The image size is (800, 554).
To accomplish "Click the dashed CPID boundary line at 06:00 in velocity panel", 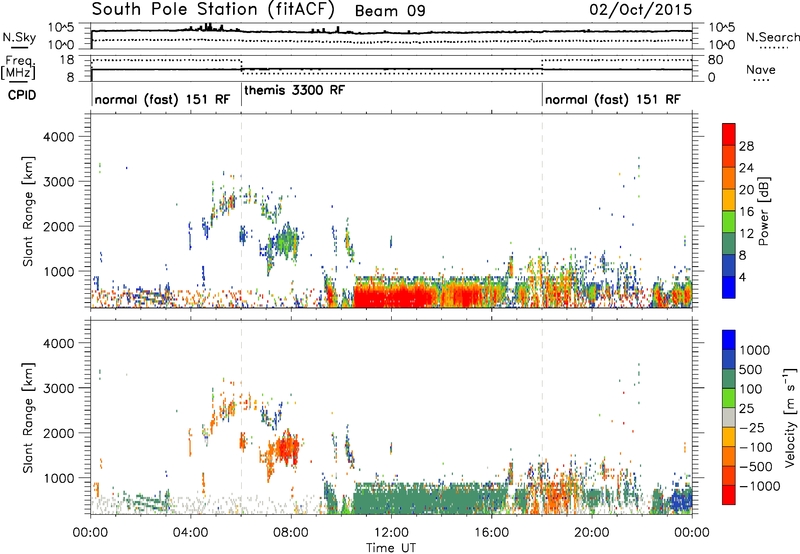I will click(241, 418).
